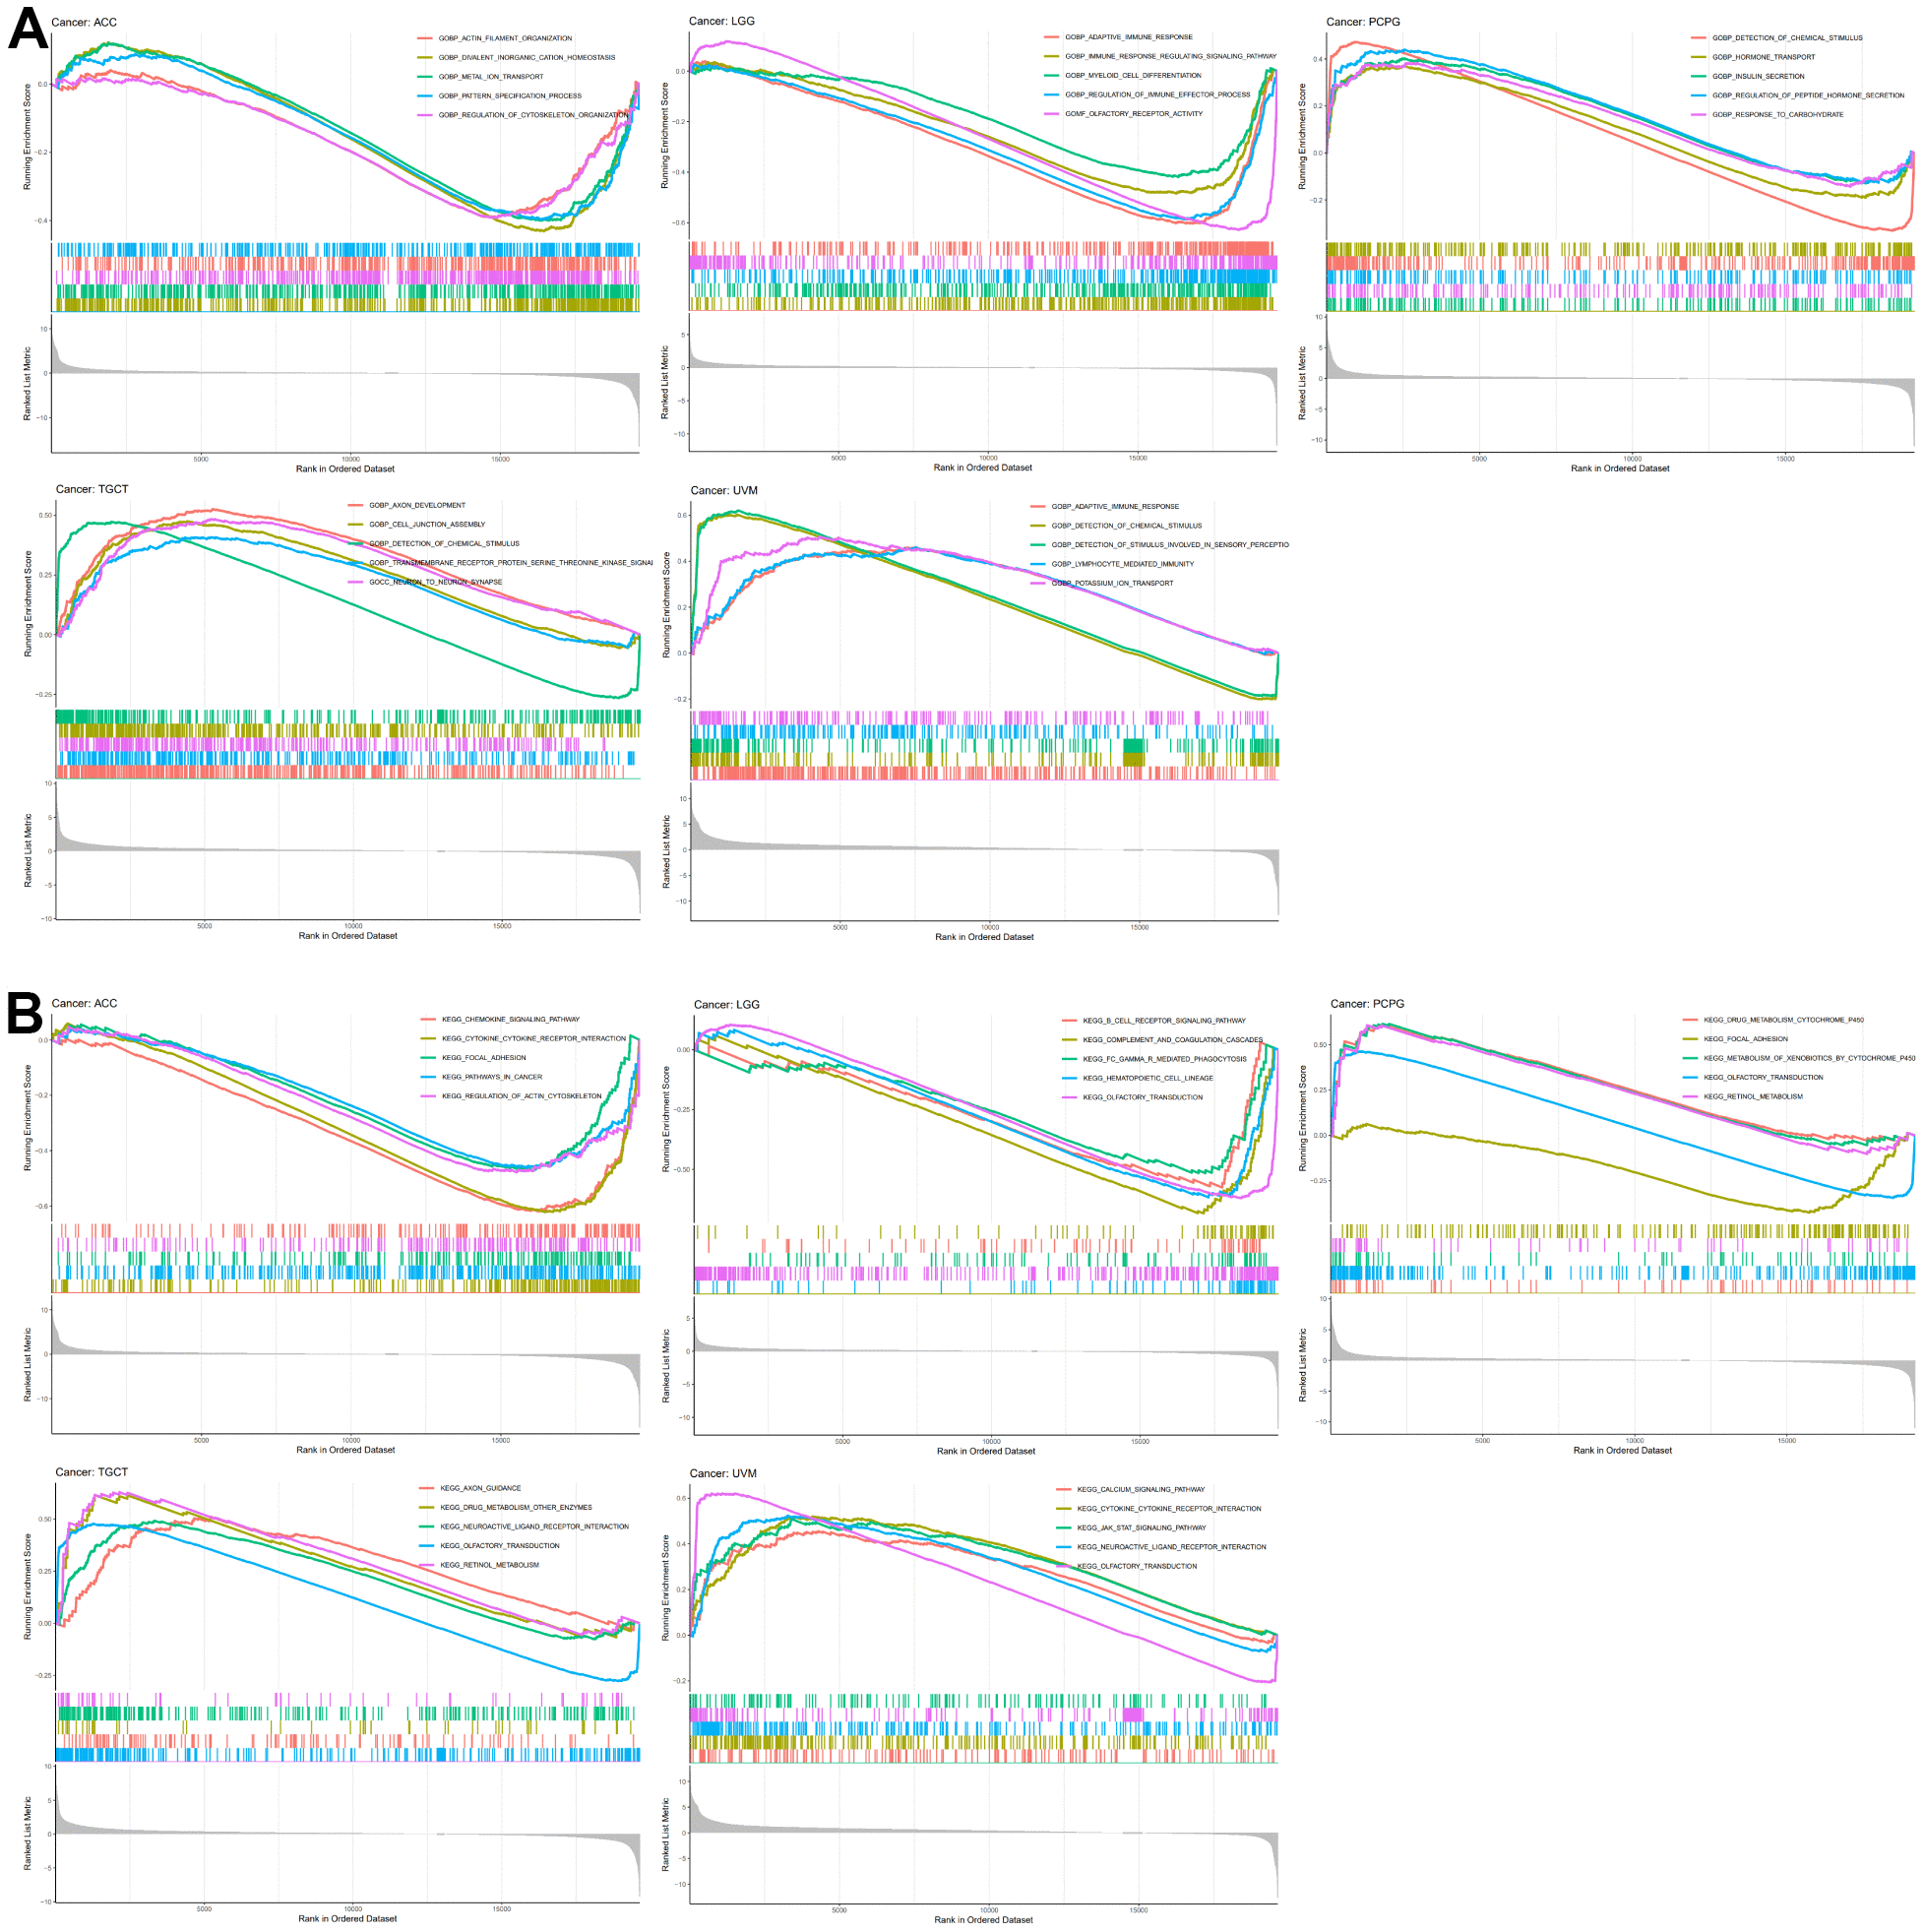Click legend label KEGG_B_CELL_RECEPTOR_SIGNALING_PATHWAY

click(x=1164, y=1020)
